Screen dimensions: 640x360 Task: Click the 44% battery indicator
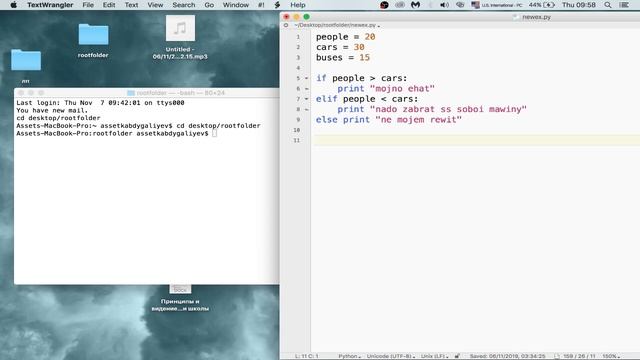542,5
